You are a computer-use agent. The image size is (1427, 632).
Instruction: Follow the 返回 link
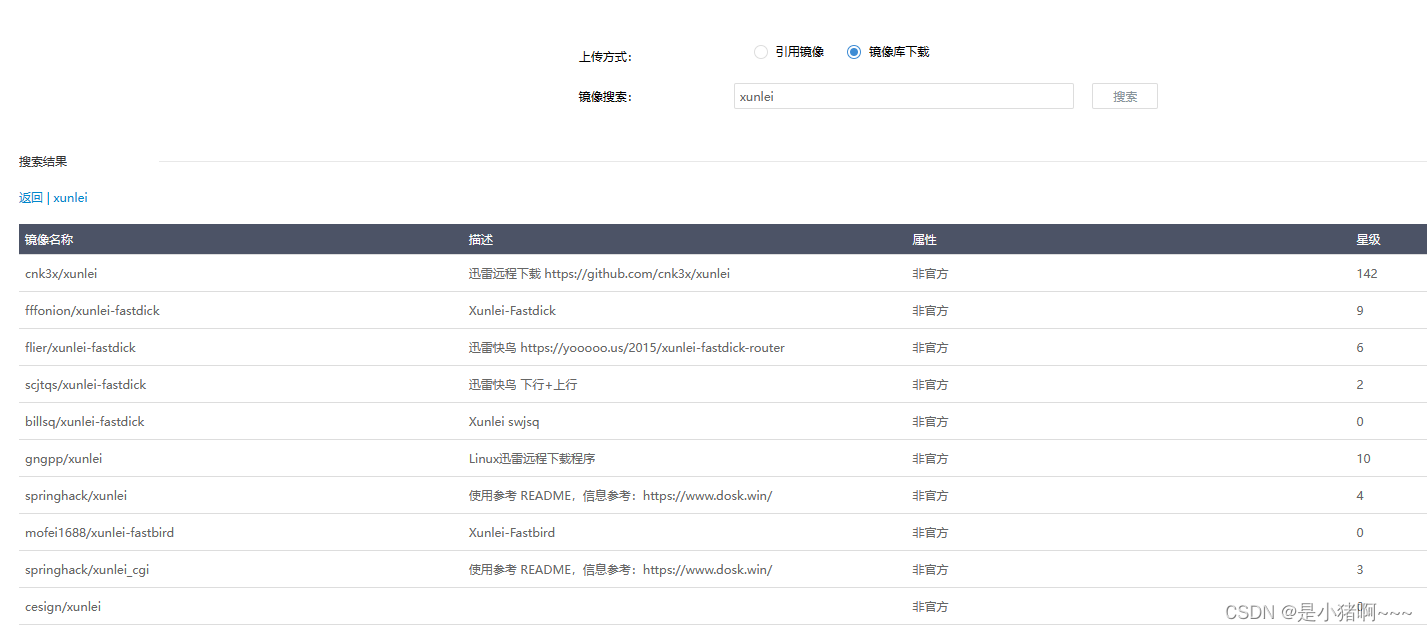[x=31, y=198]
